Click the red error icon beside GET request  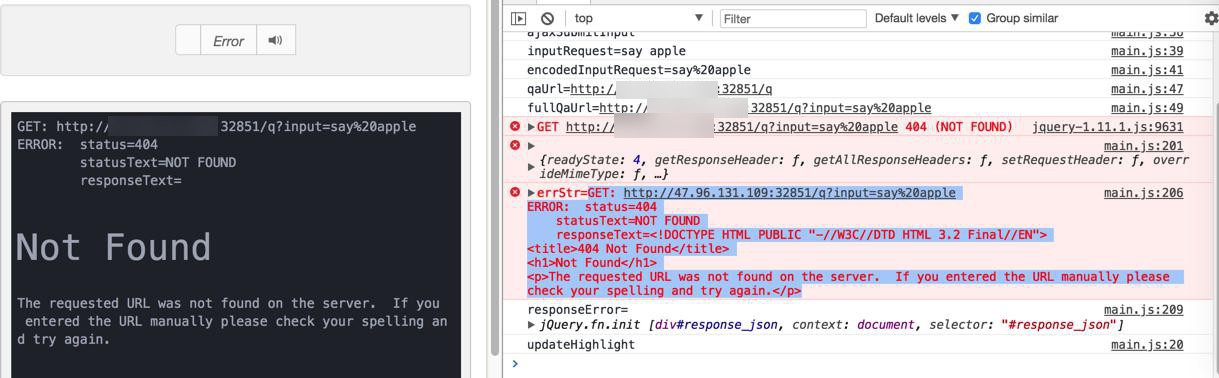tap(515, 127)
